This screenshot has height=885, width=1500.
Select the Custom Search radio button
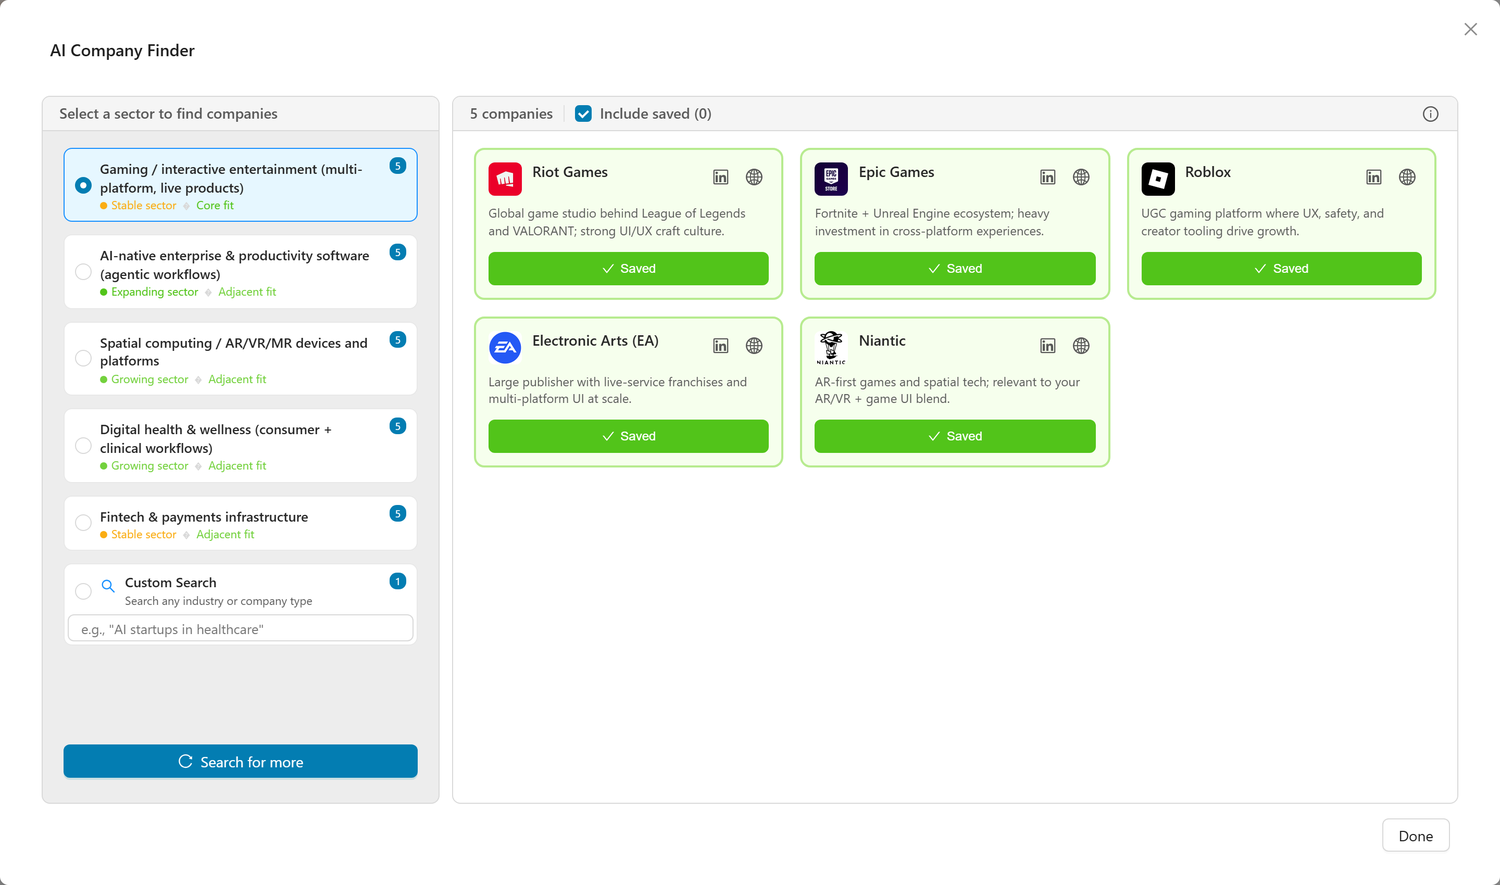(83, 591)
